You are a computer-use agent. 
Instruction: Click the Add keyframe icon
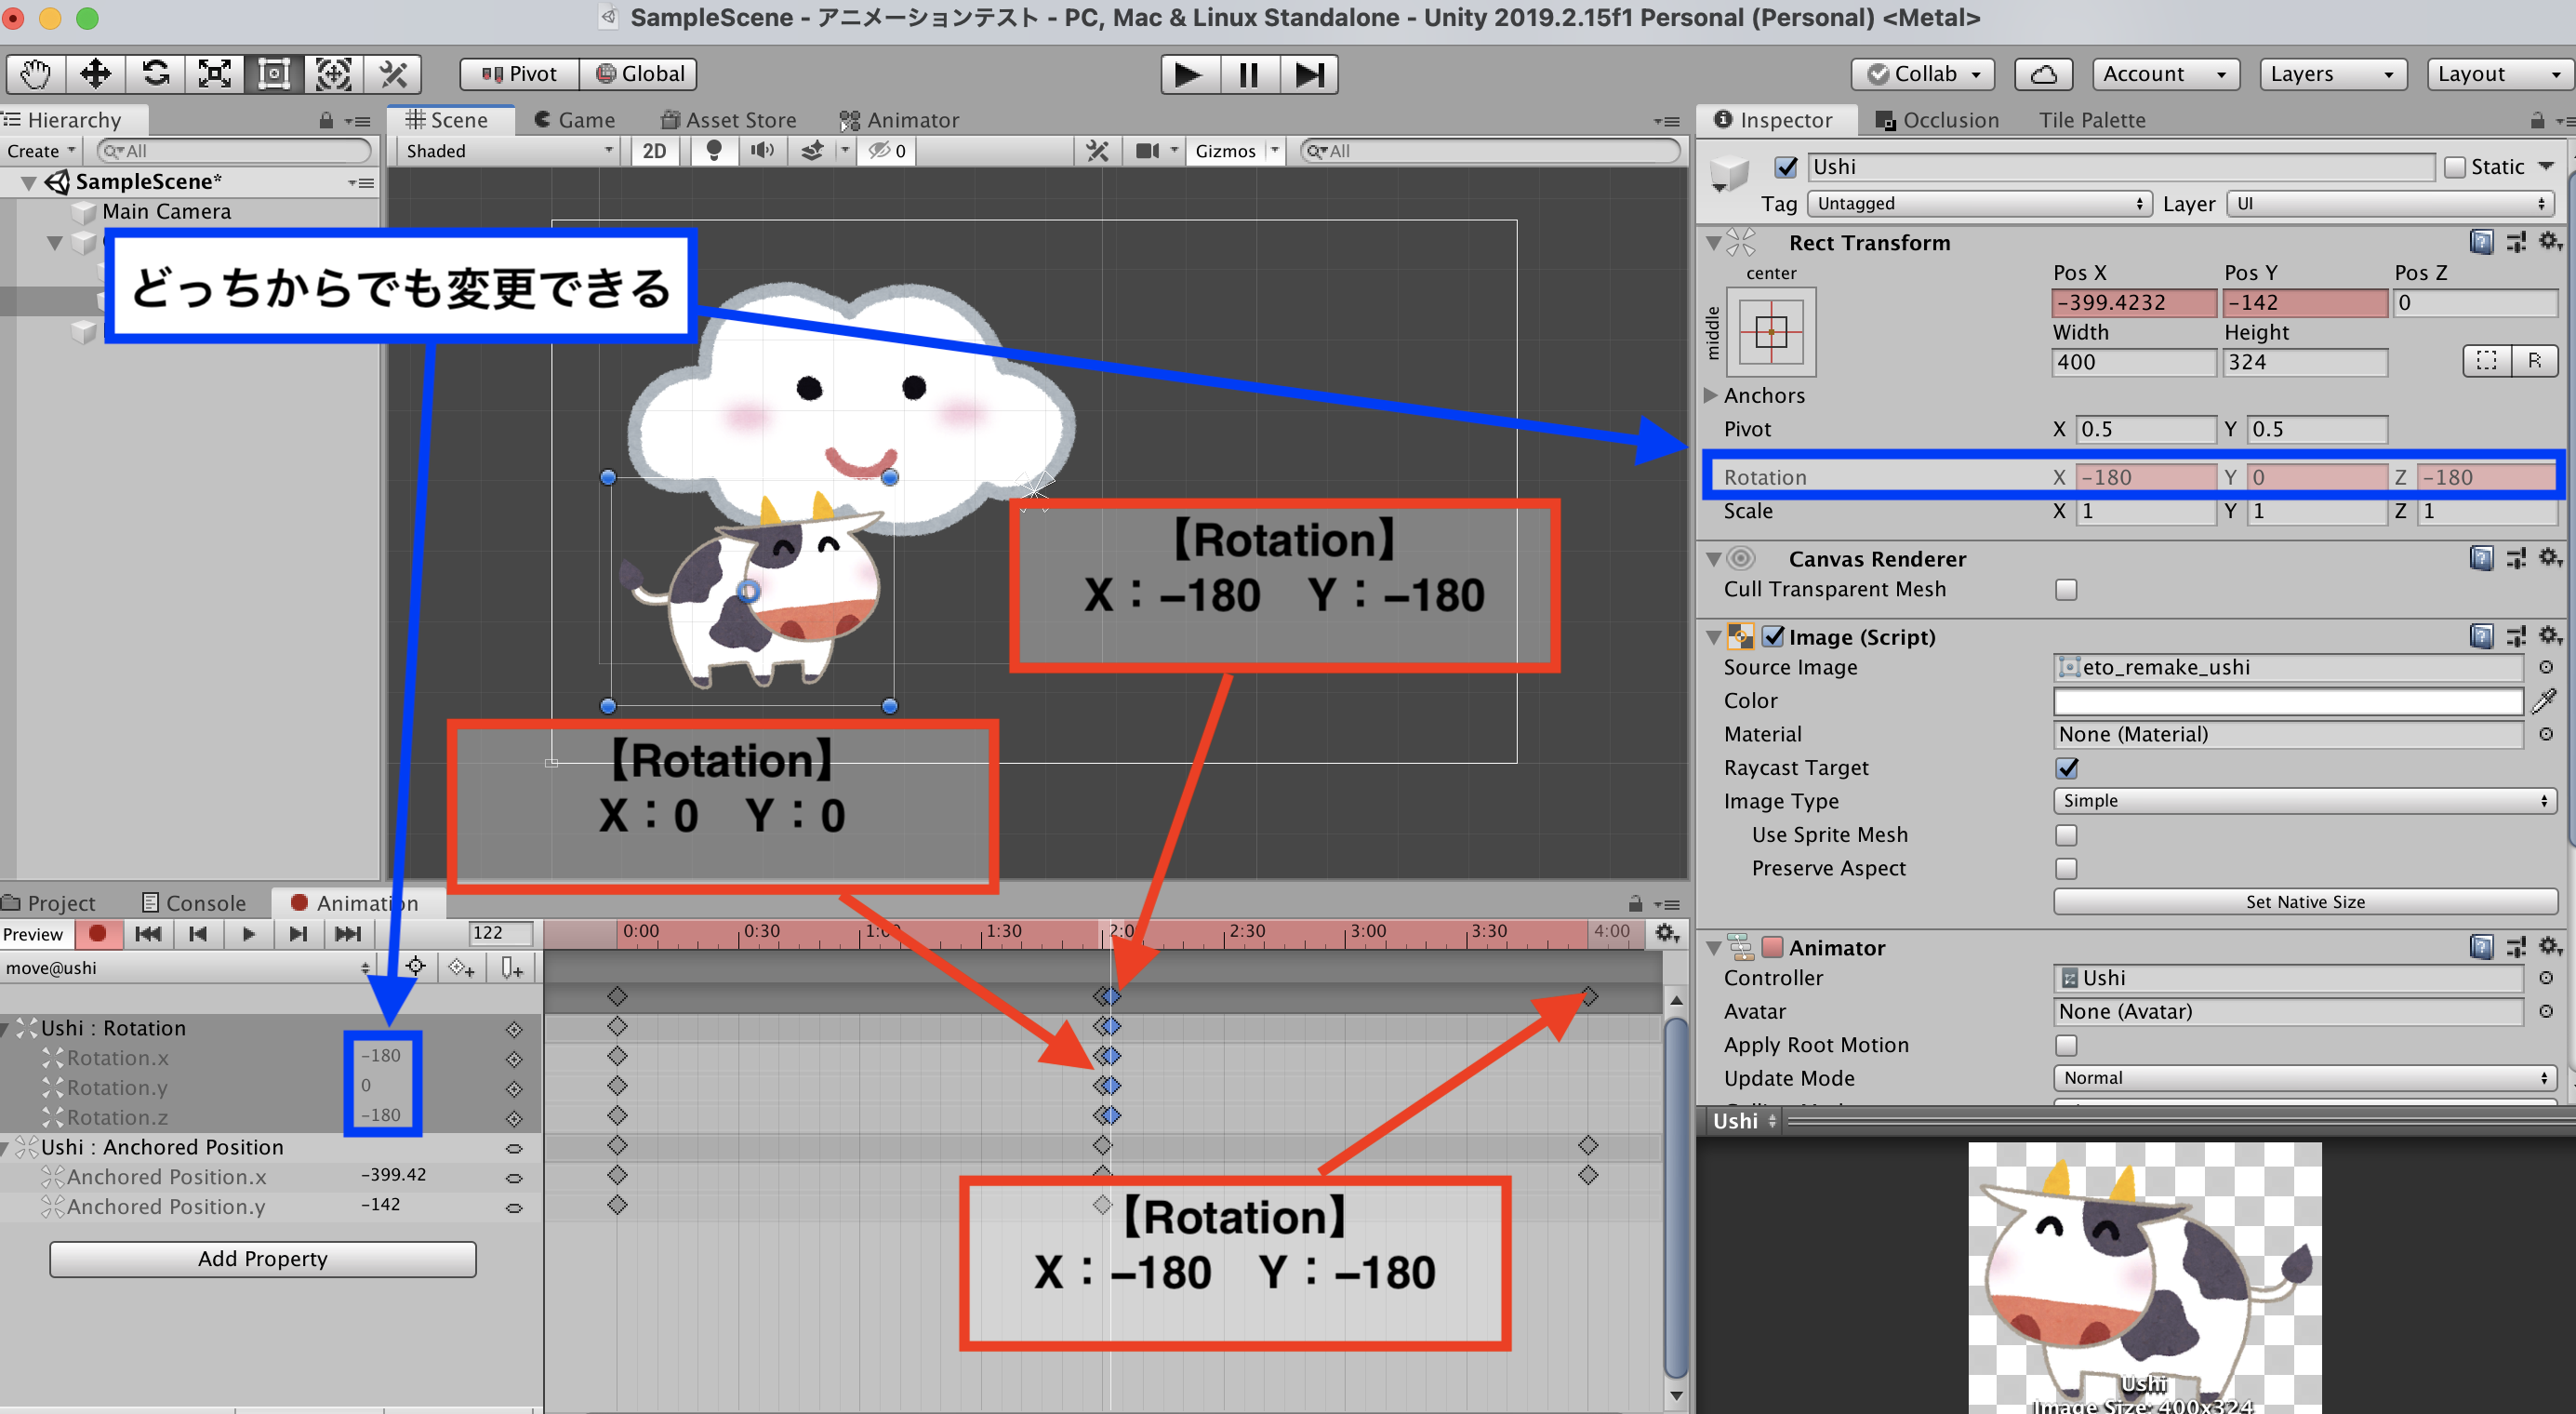(462, 967)
